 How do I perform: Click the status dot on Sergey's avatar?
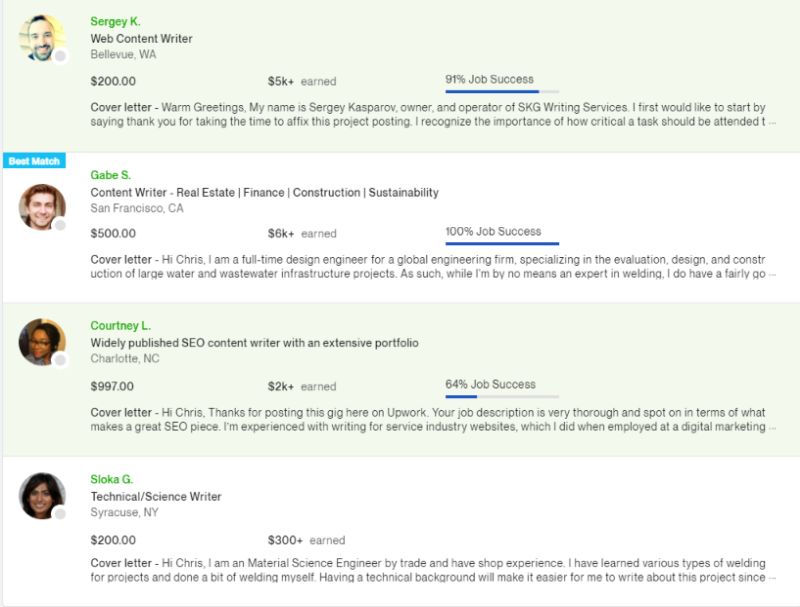[x=60, y=57]
